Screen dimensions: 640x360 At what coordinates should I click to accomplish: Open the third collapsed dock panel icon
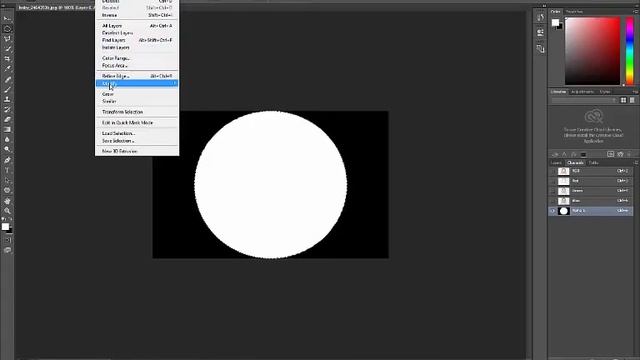coord(540,49)
